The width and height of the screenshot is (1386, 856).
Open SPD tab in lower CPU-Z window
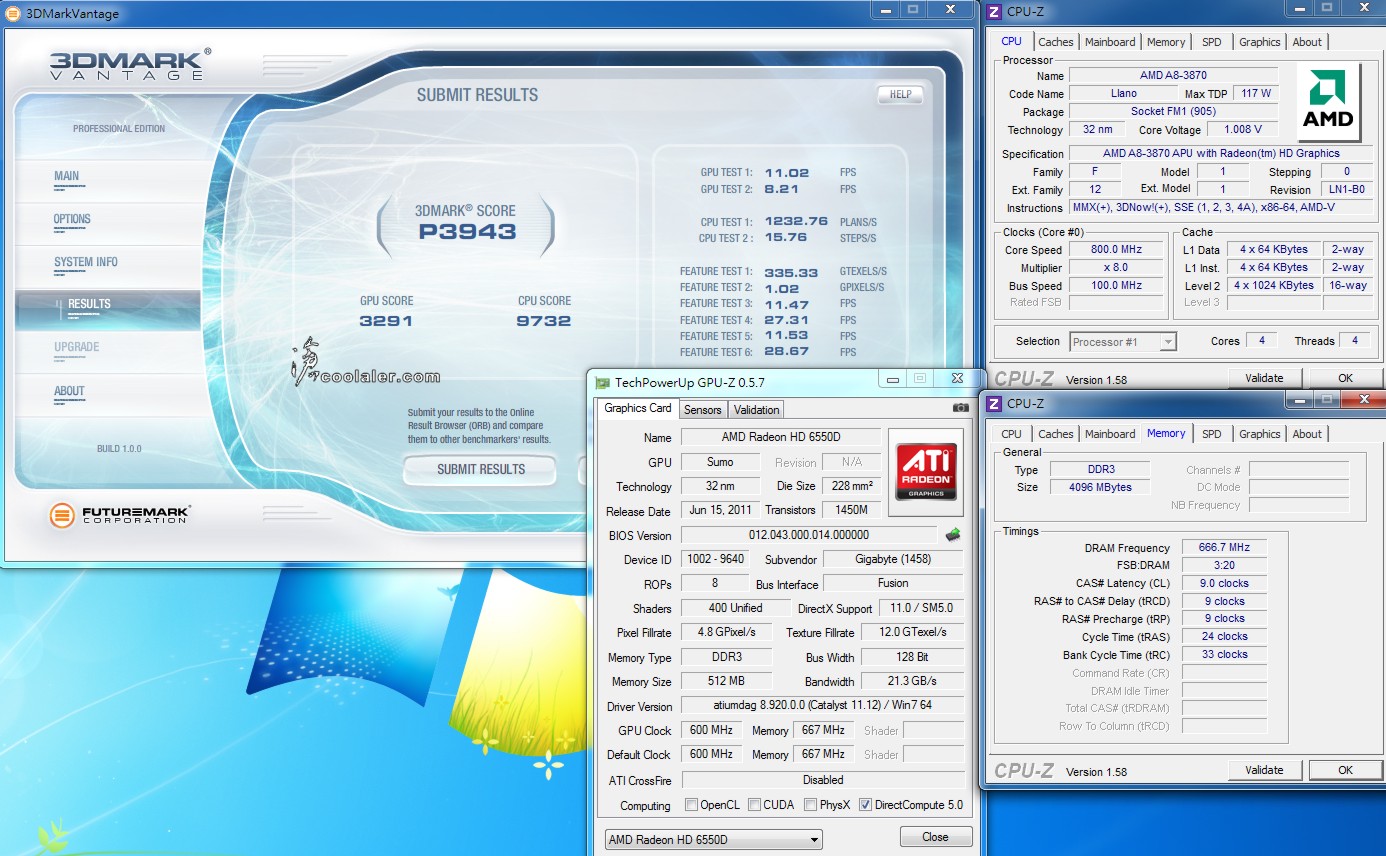(x=1212, y=434)
